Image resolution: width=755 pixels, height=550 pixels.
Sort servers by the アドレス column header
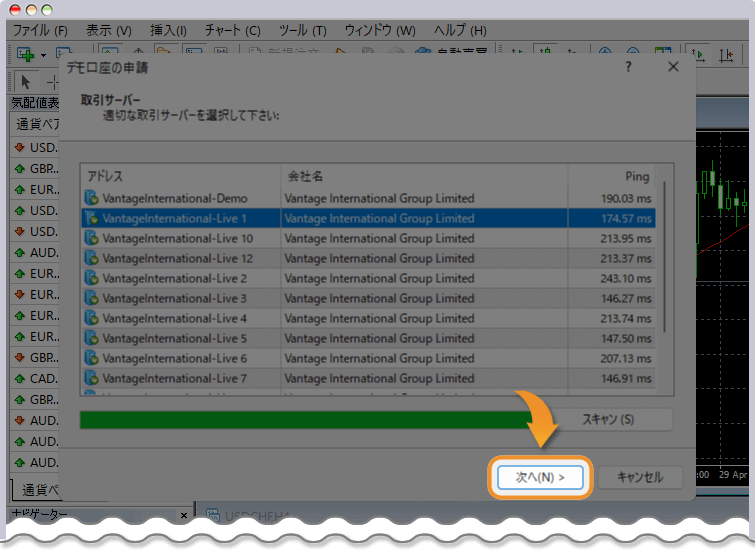[180, 176]
